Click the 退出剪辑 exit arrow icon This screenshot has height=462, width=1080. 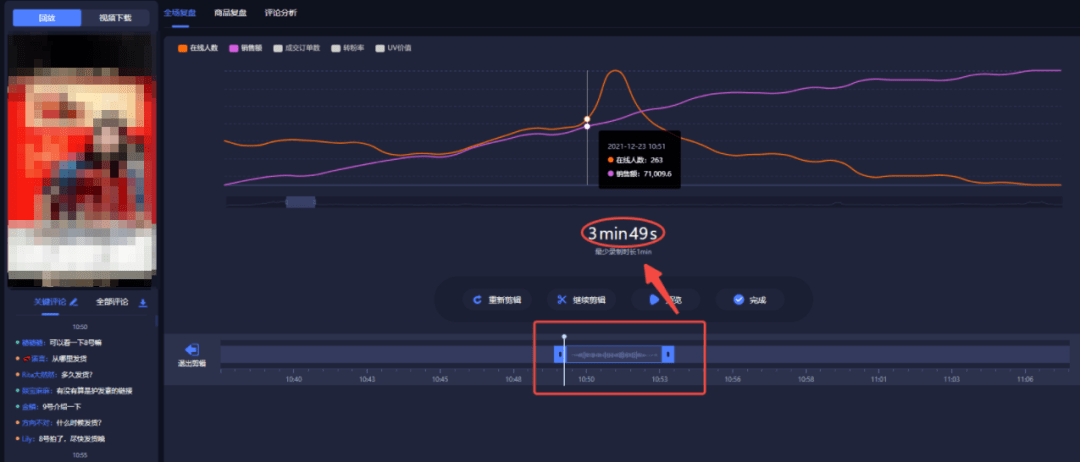point(192,350)
